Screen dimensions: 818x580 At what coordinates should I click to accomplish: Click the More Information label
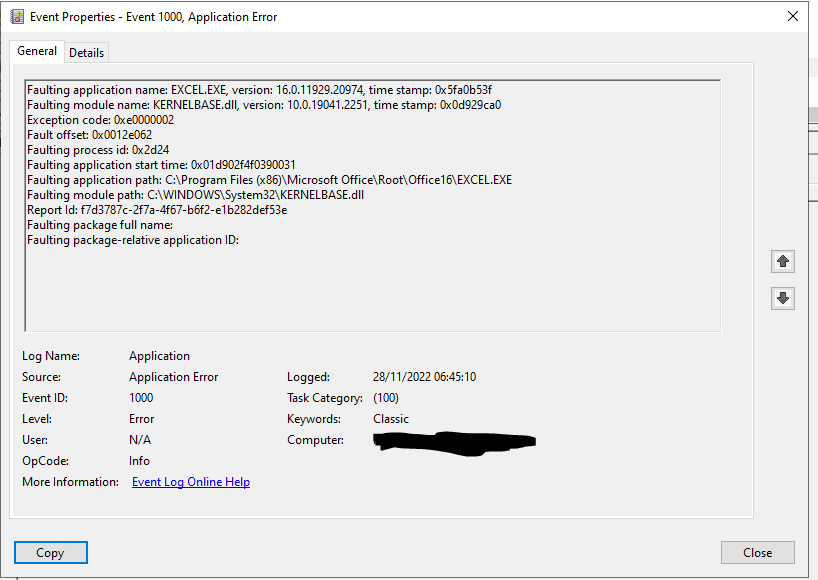pos(71,482)
